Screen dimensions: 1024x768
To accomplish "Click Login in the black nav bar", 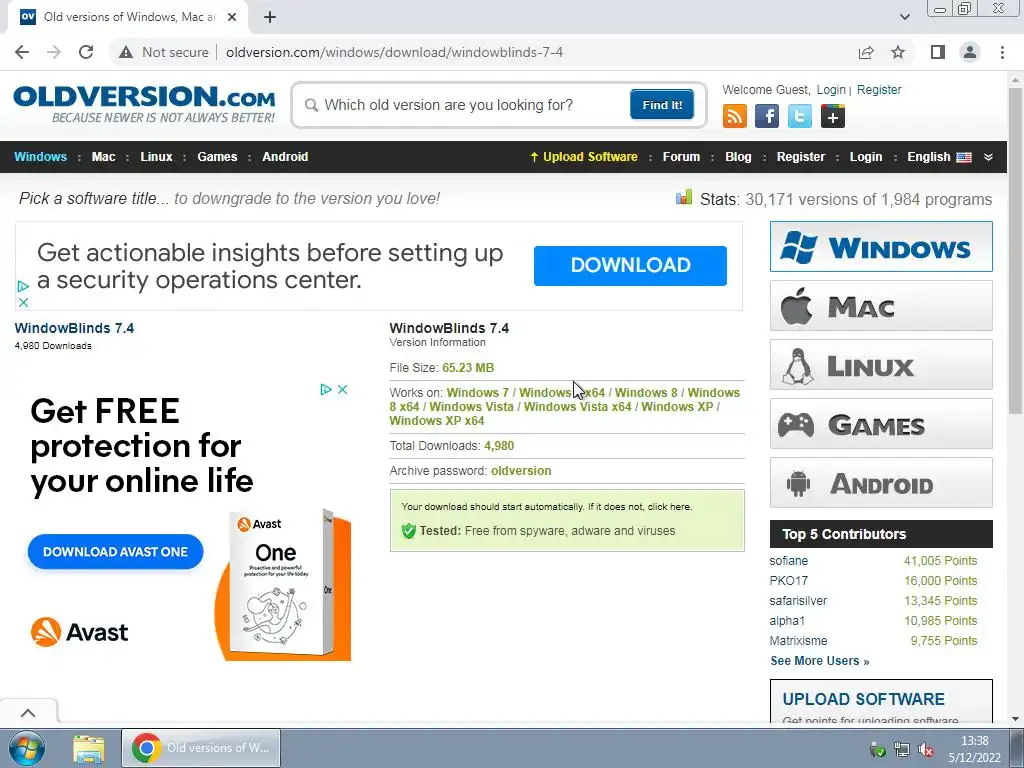I will (x=865, y=157).
